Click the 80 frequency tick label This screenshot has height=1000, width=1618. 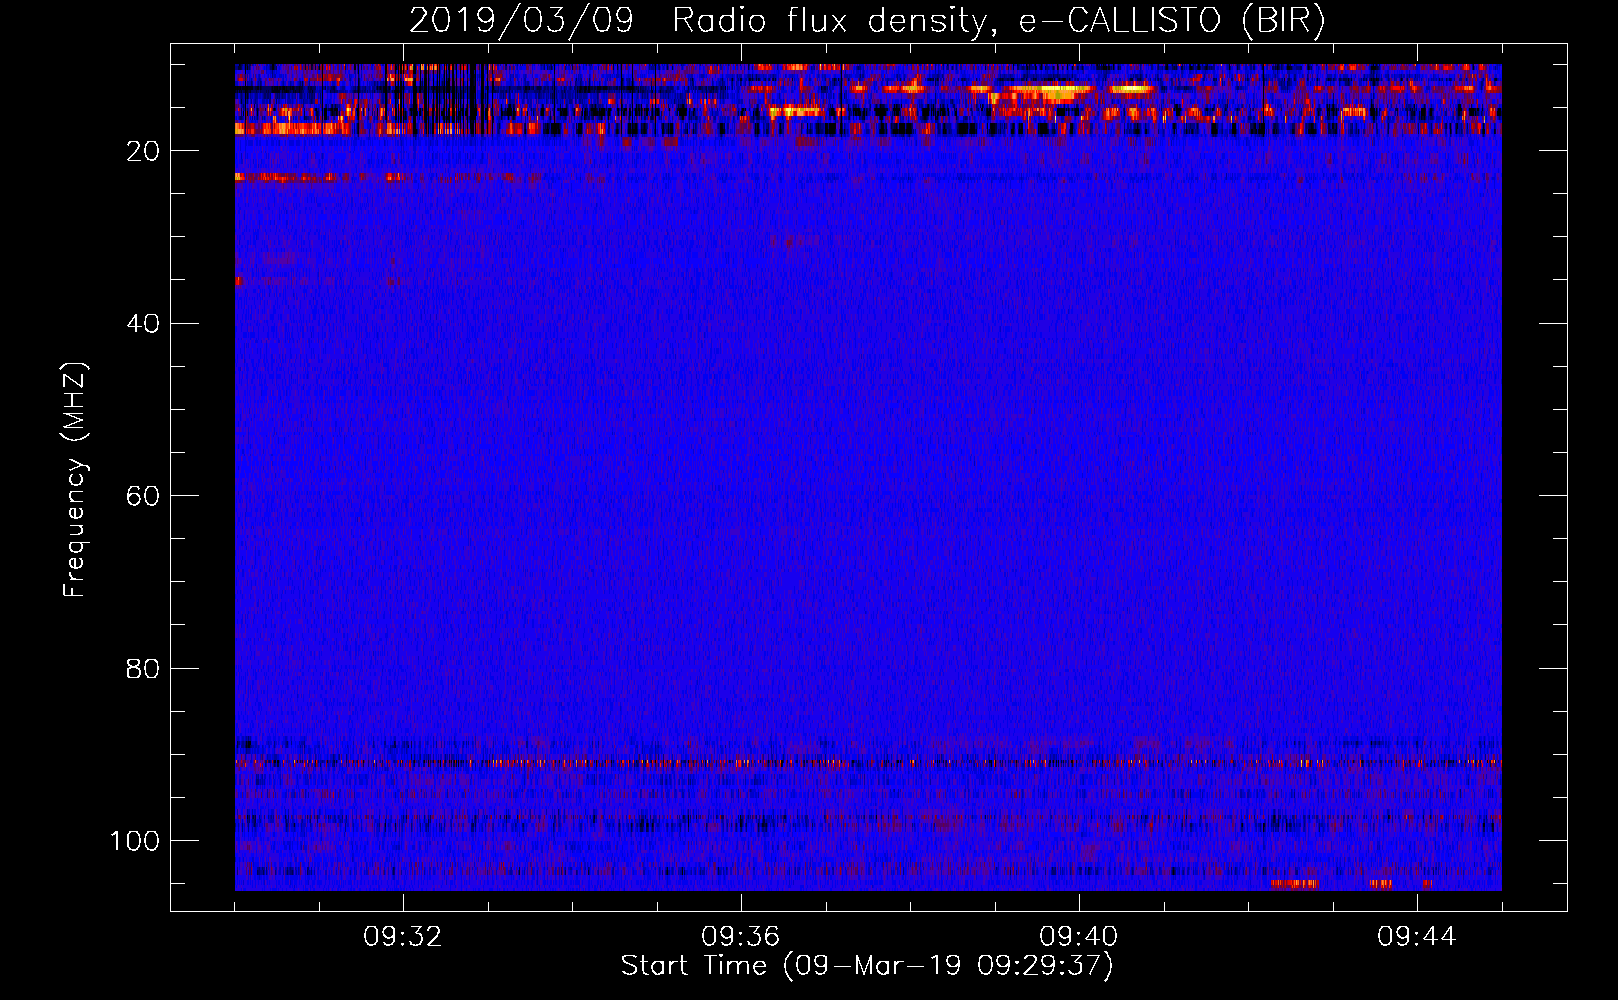tap(143, 668)
